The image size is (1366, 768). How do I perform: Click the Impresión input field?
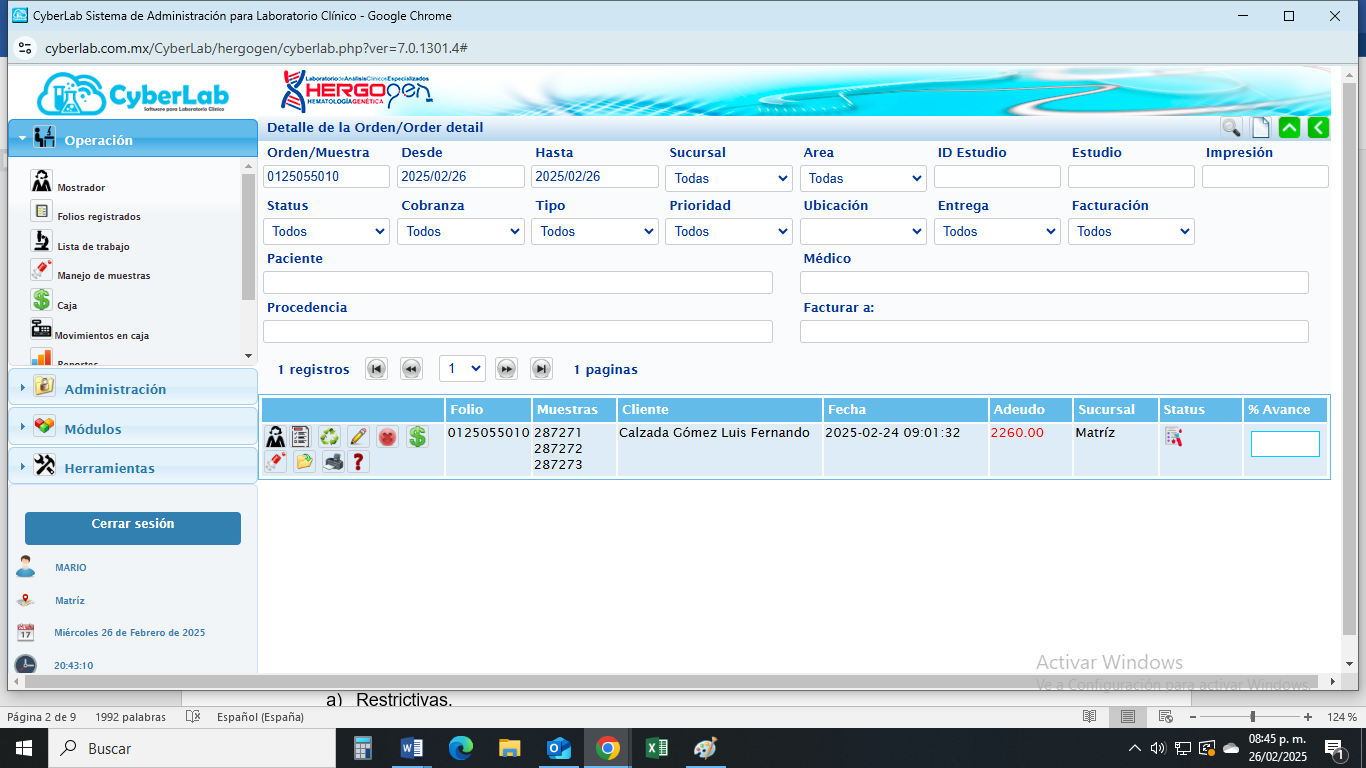coord(1265,177)
